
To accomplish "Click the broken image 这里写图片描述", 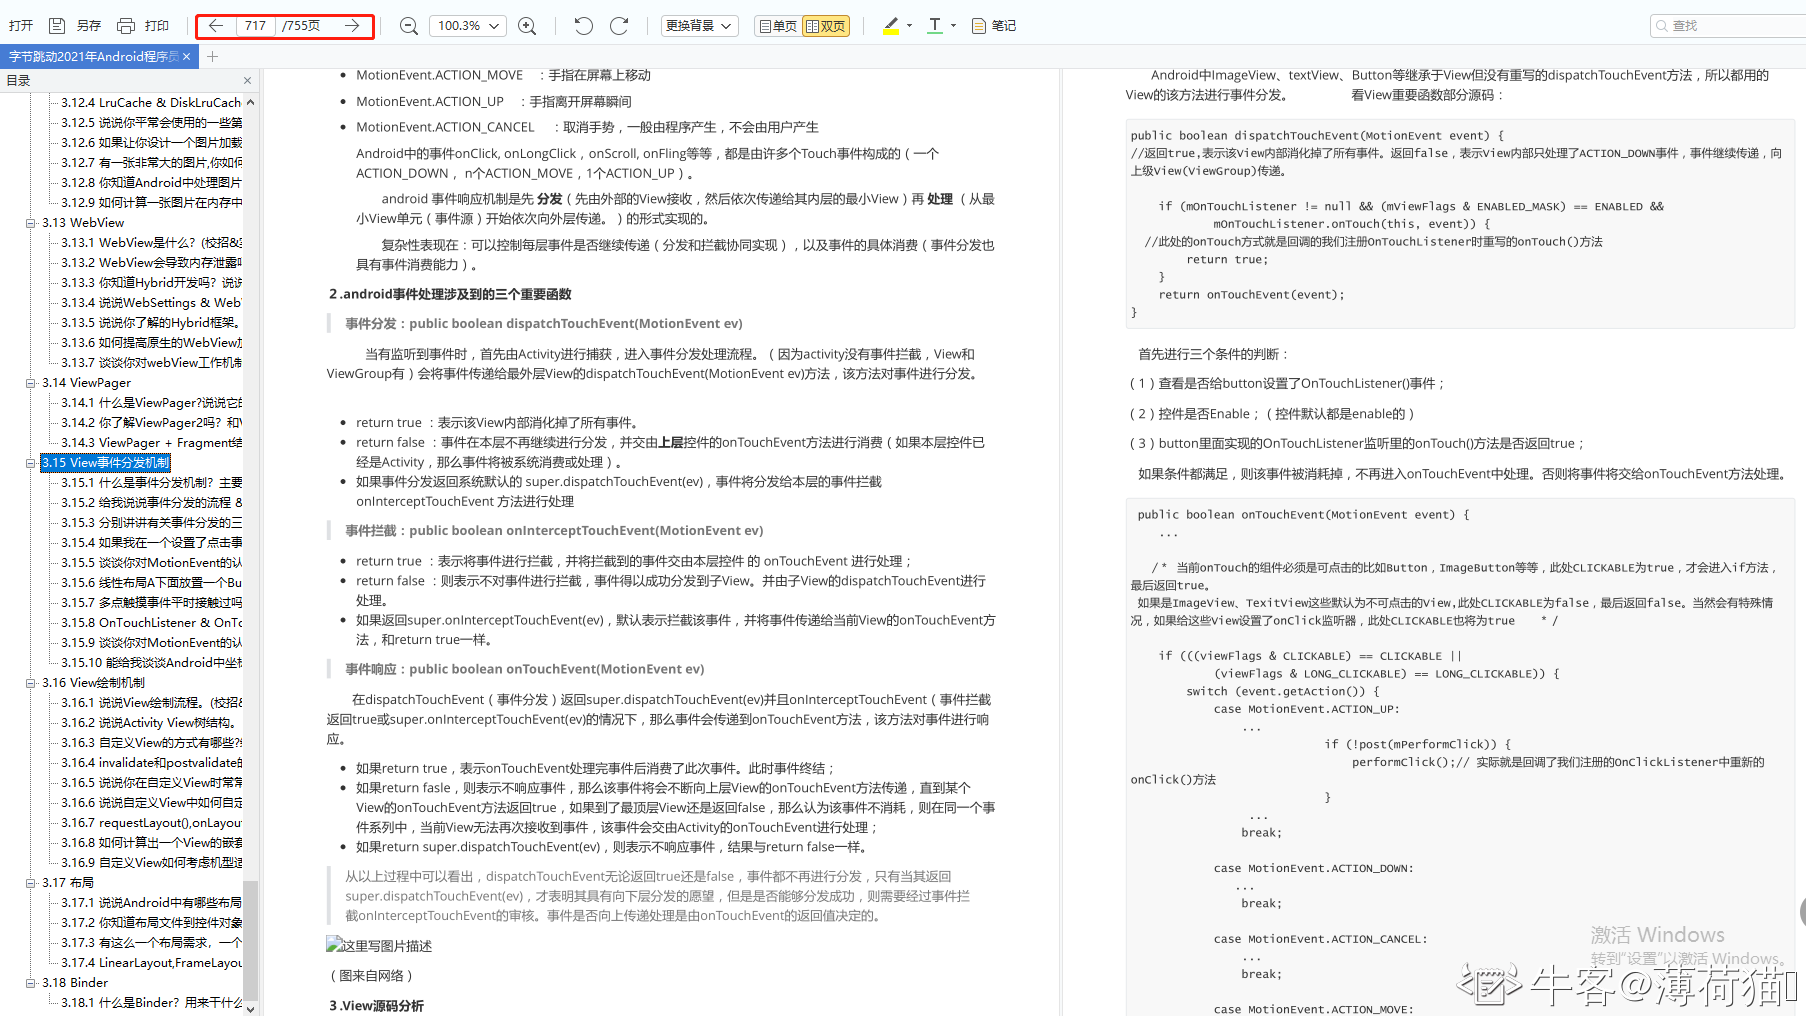I will point(379,945).
